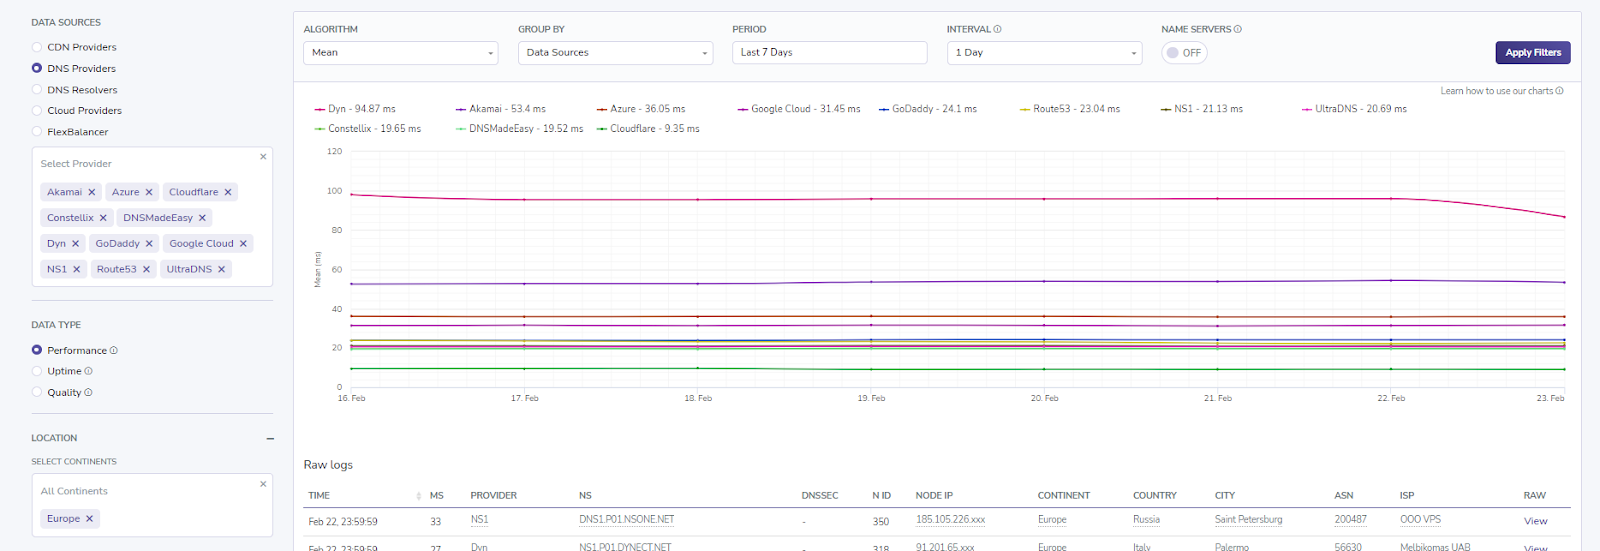Image resolution: width=1600 pixels, height=551 pixels.
Task: Clear all selected continents
Action: pos(263,484)
